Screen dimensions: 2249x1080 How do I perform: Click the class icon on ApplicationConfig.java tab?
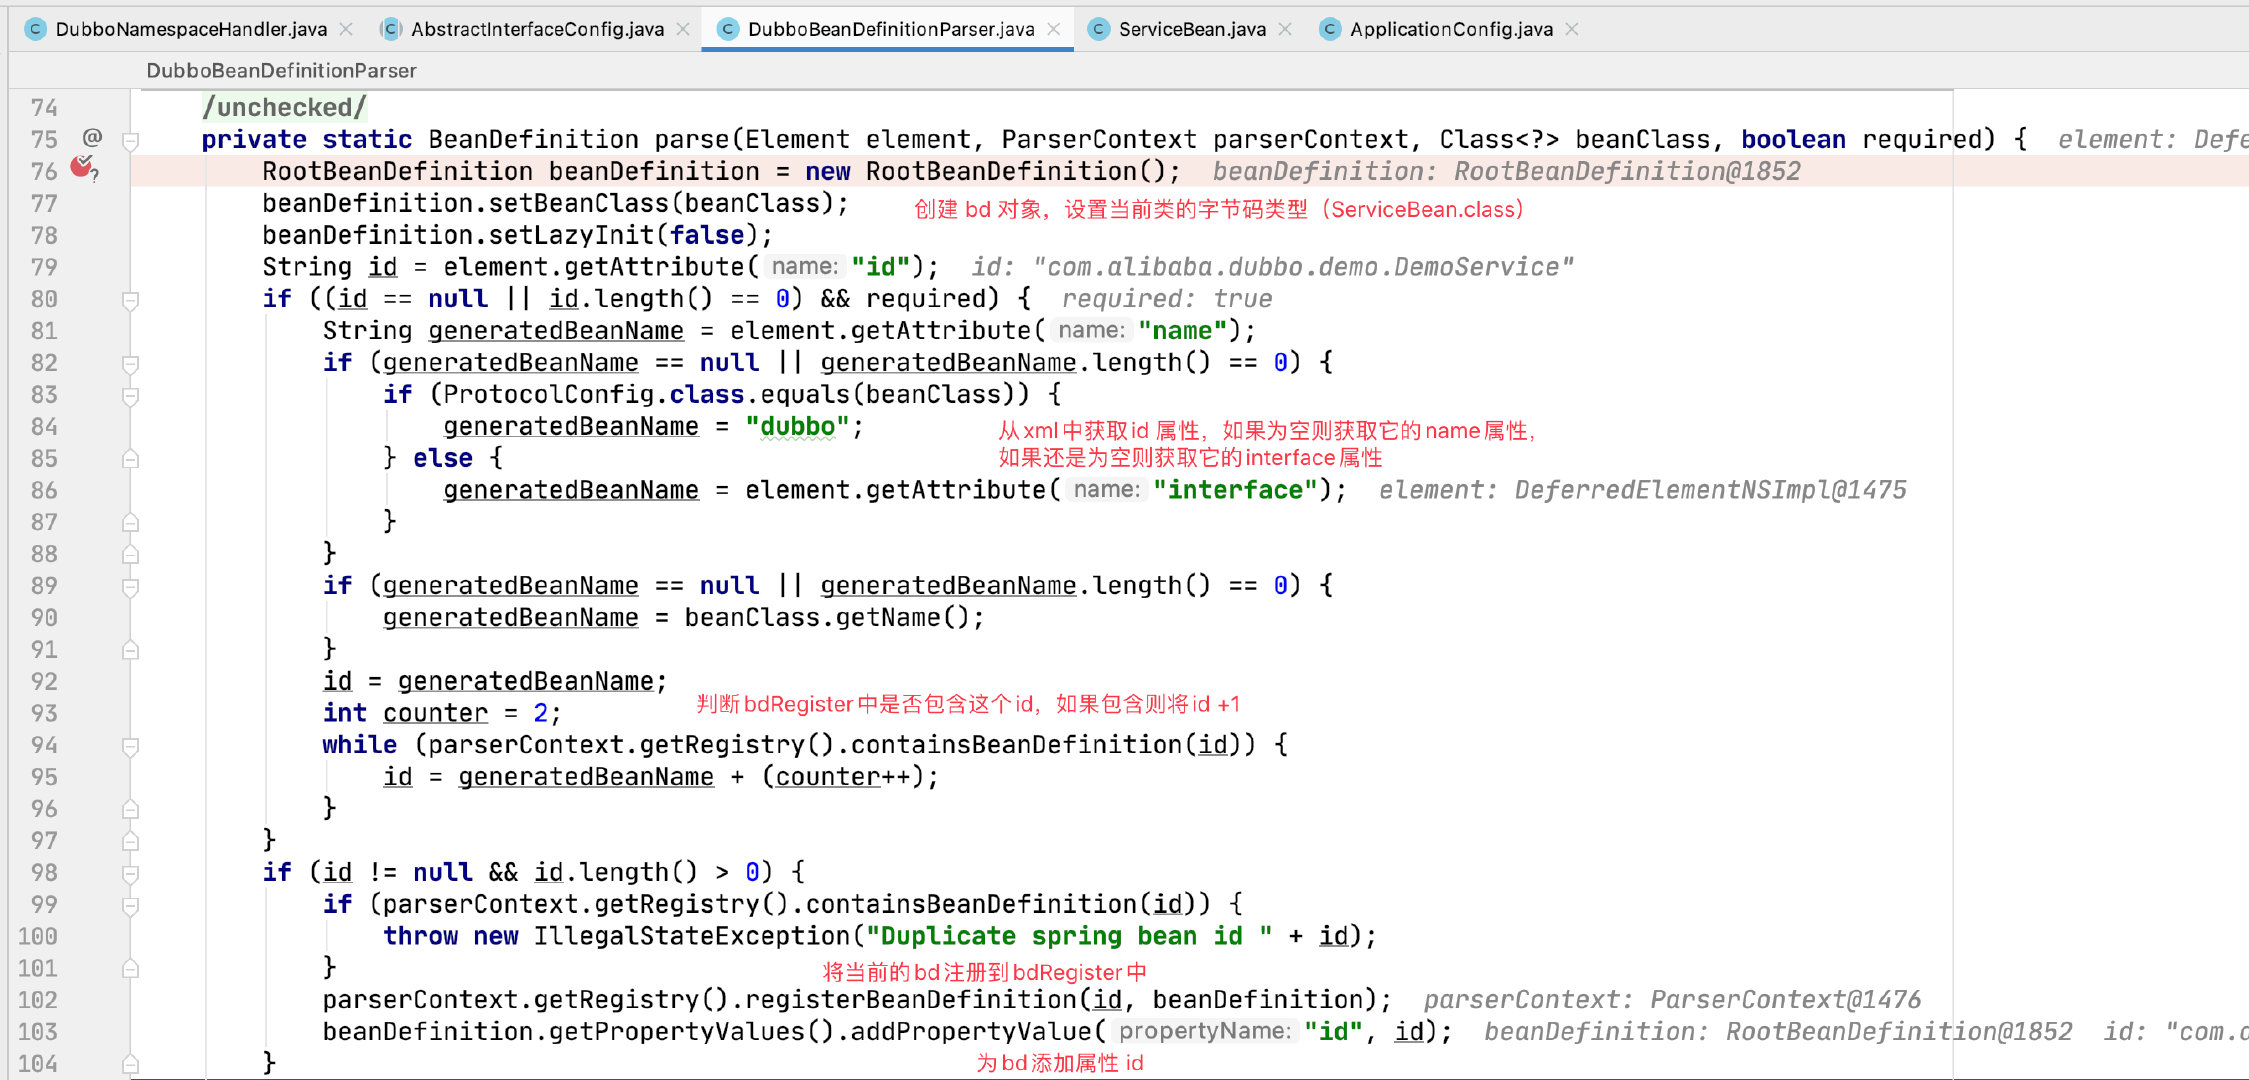(1329, 29)
